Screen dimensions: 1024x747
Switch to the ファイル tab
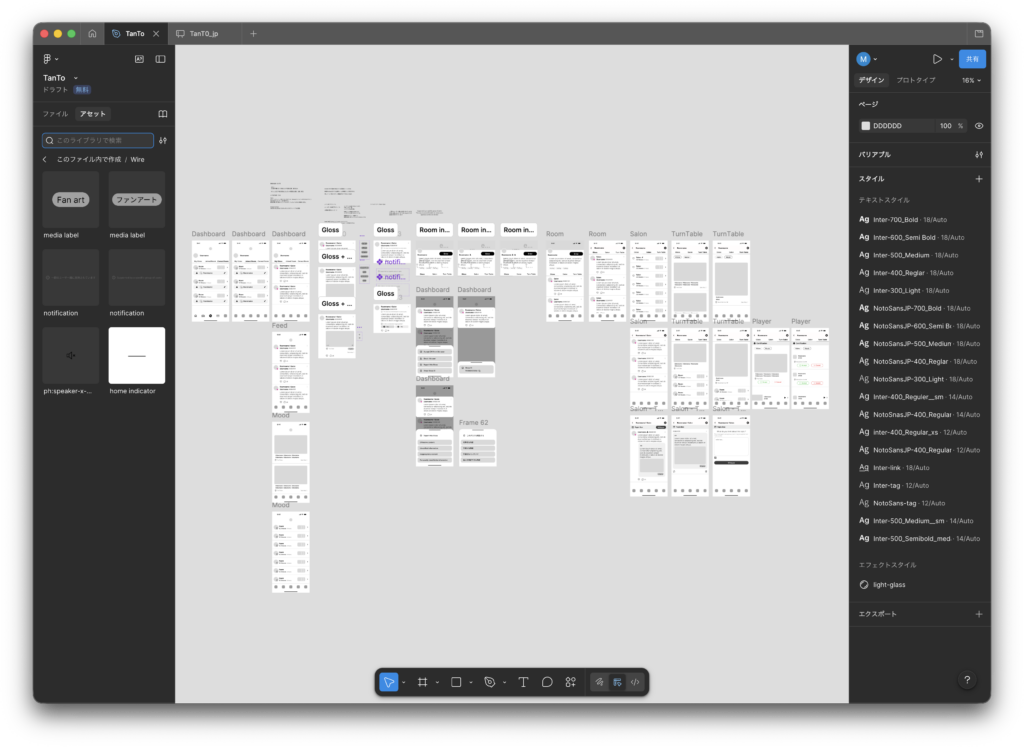[55, 114]
